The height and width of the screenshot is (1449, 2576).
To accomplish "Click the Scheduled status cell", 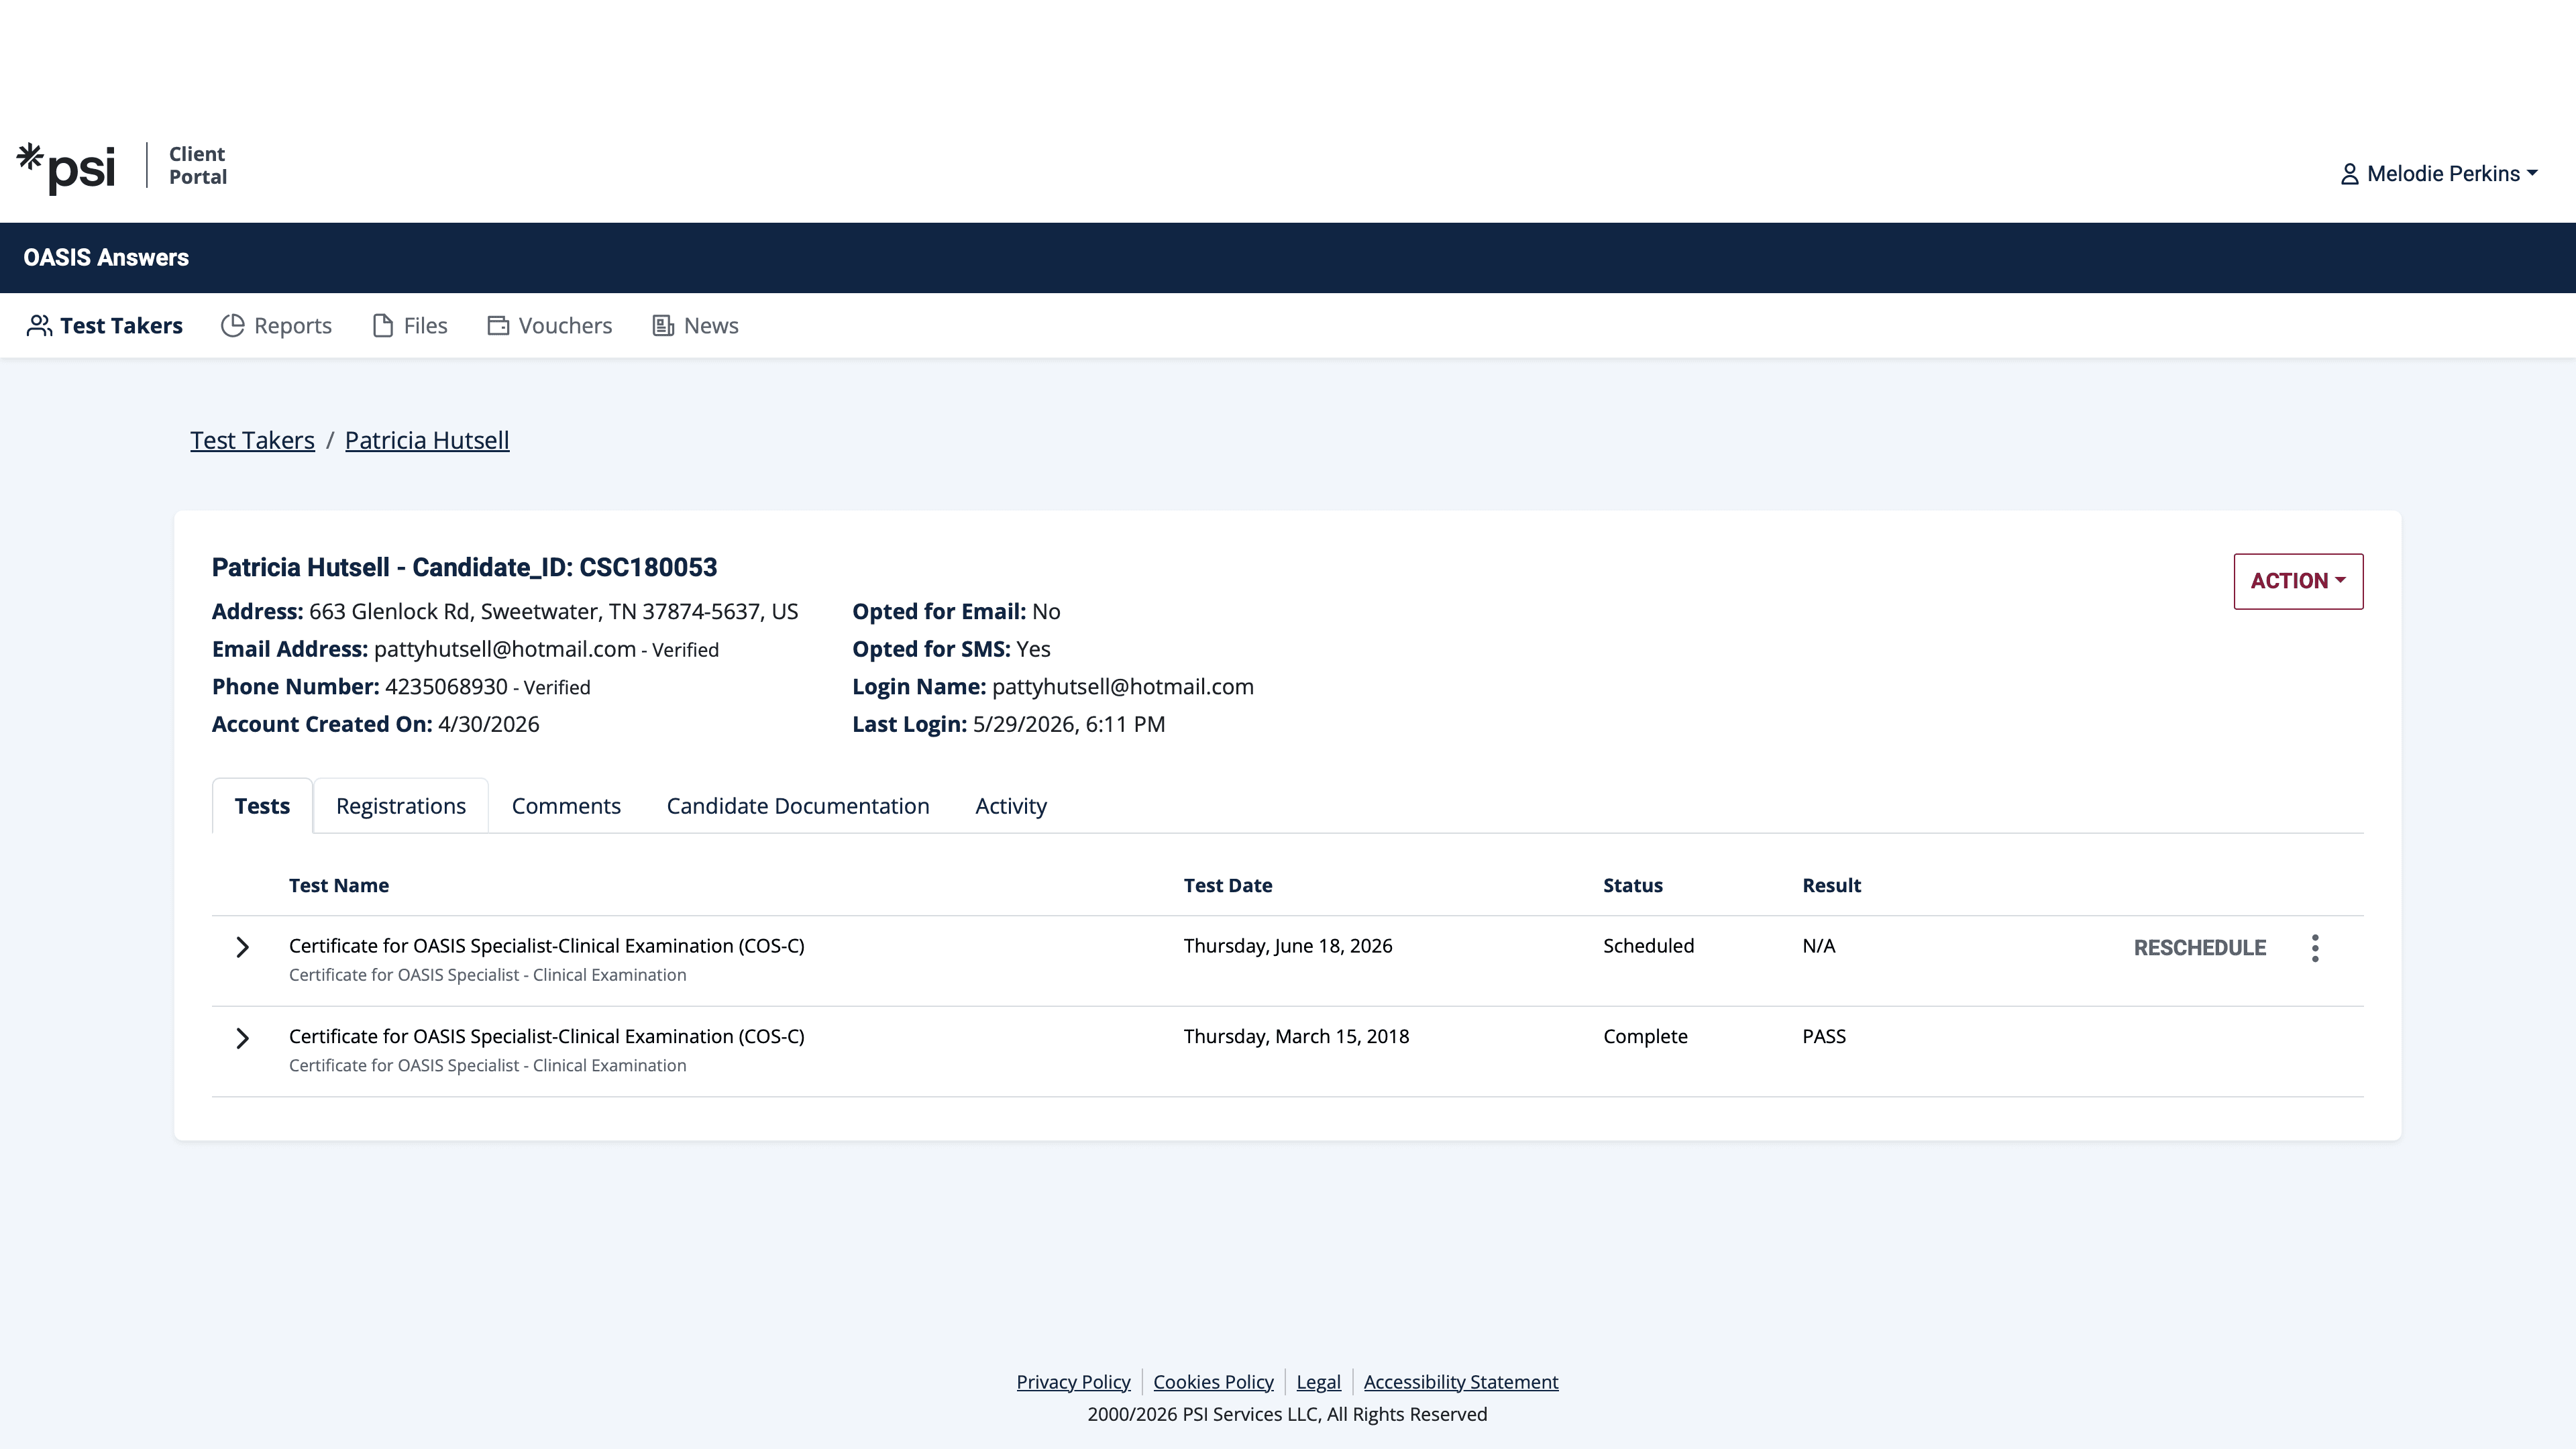I will 1648,946.
